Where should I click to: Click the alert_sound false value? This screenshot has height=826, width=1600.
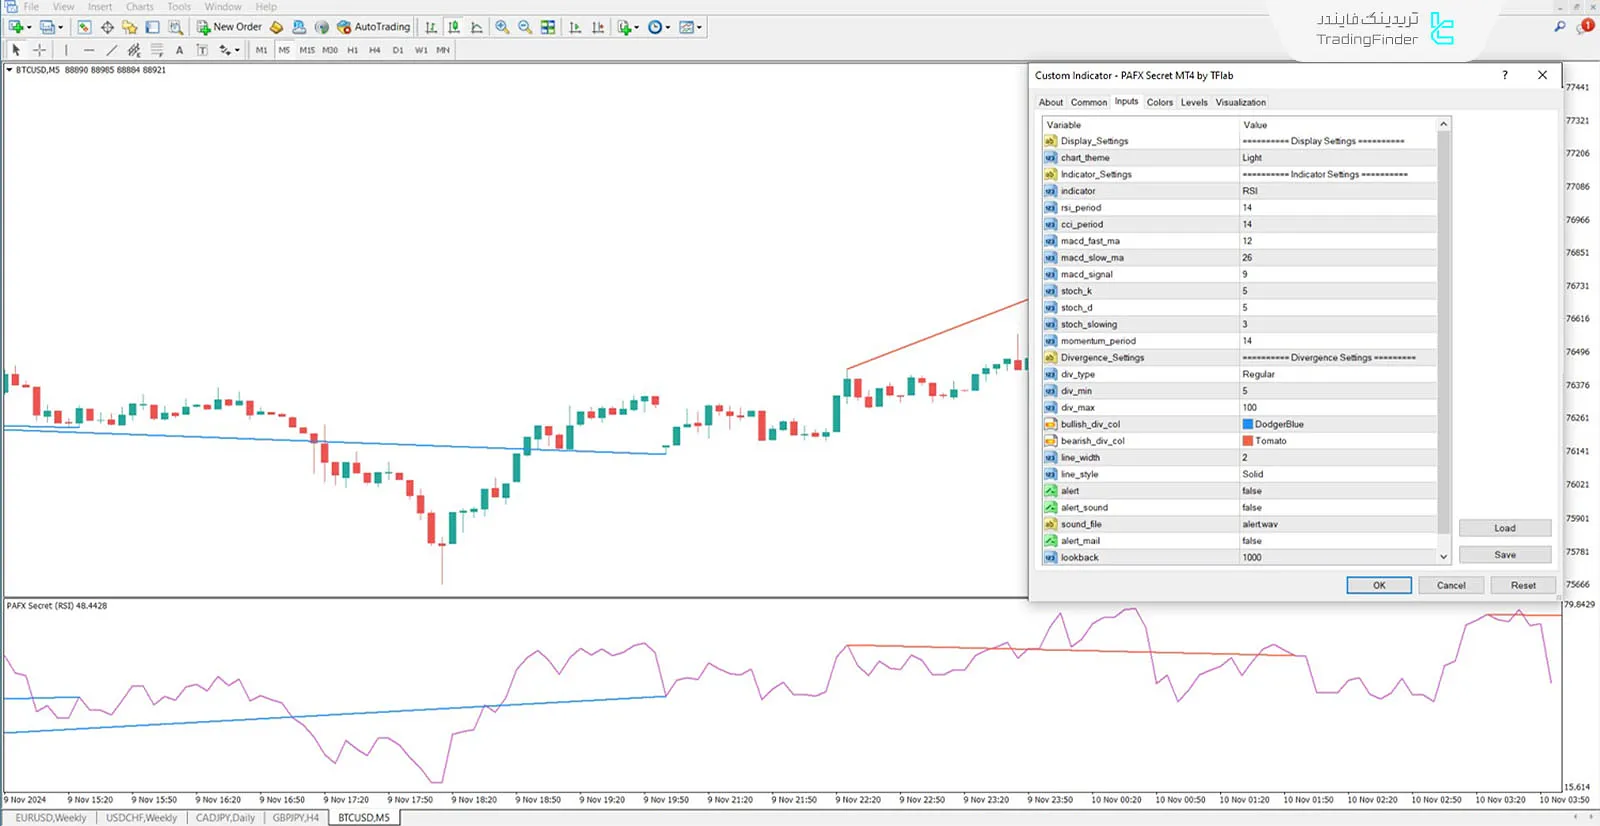click(x=1252, y=508)
